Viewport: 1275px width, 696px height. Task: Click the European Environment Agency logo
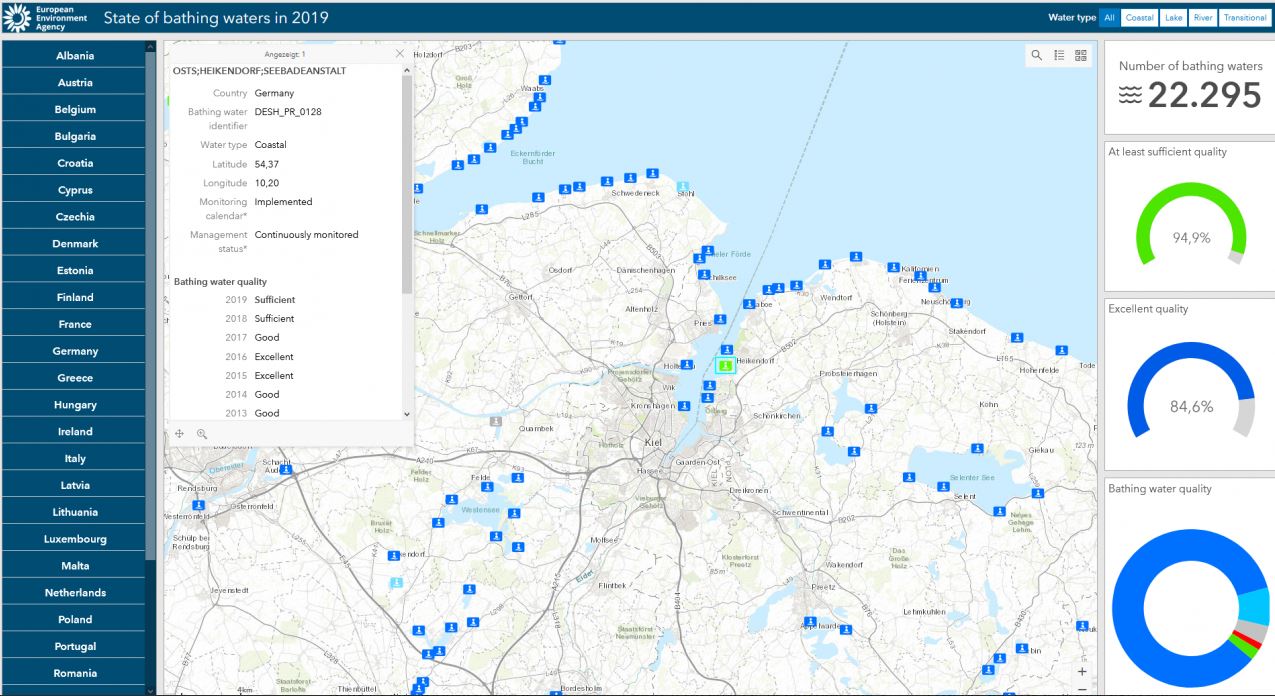tap(46, 17)
